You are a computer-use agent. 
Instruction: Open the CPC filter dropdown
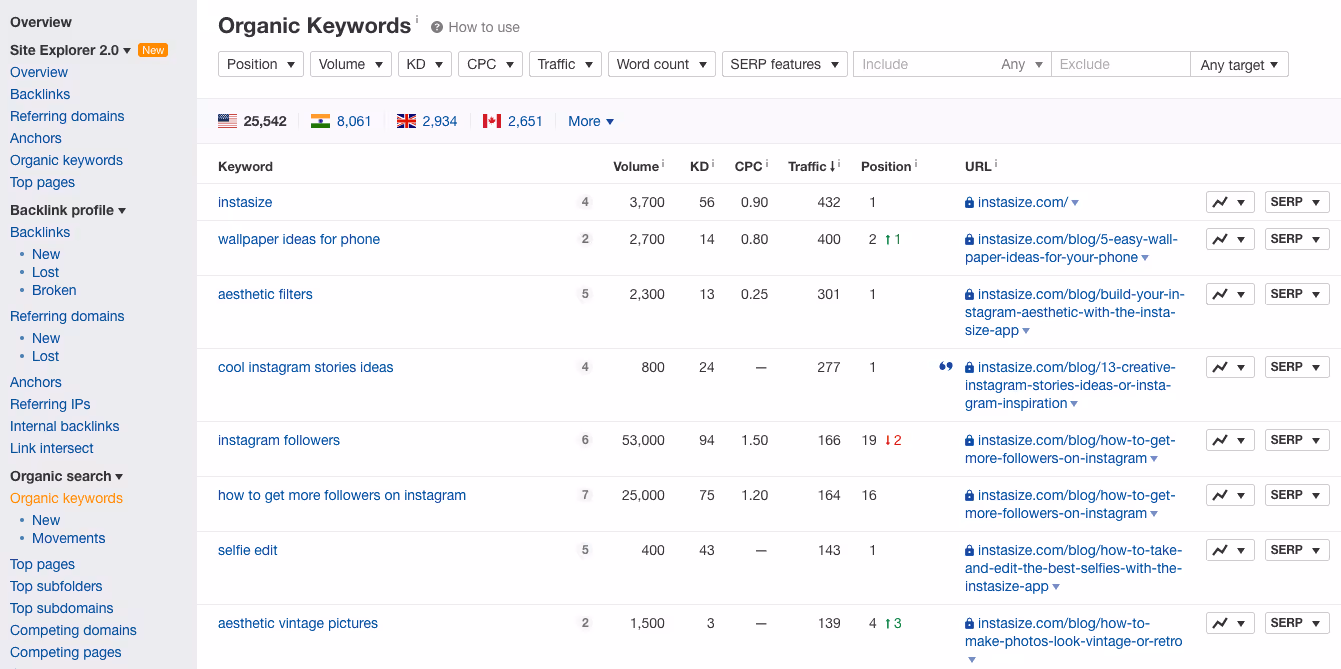point(490,64)
